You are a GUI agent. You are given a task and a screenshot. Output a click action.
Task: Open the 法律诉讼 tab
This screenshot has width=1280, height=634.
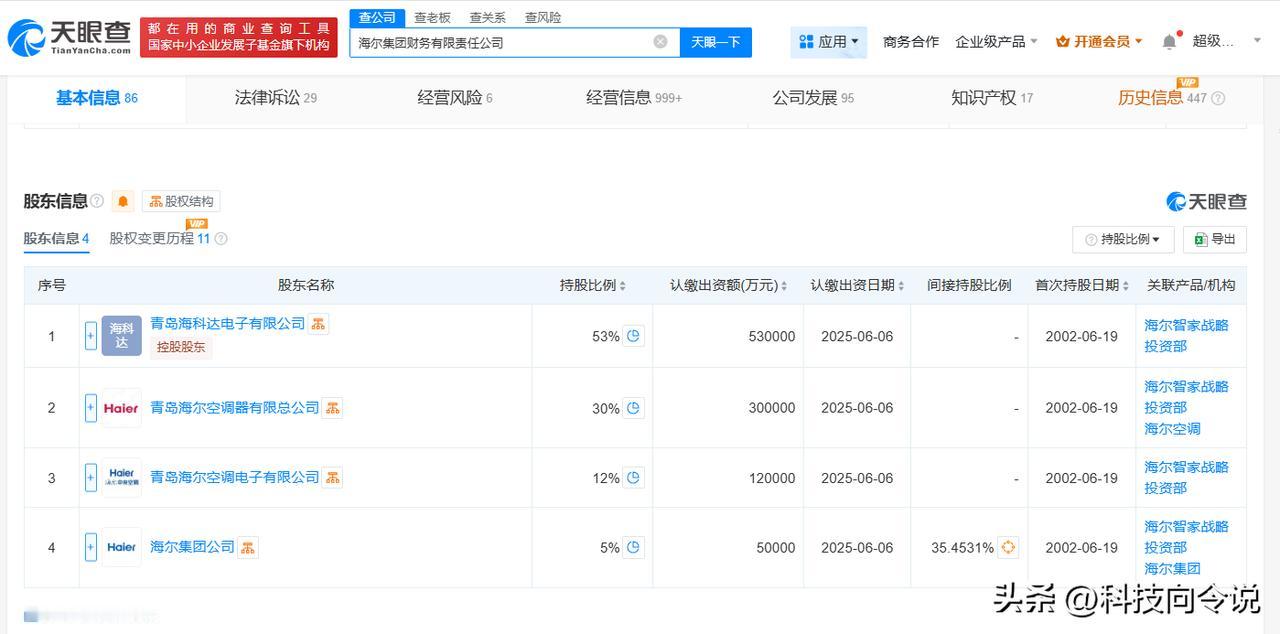click(275, 98)
